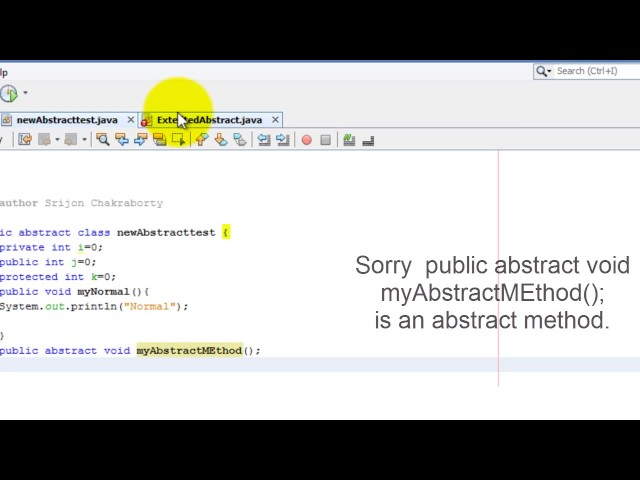Click the Uncomment lines icon

pyautogui.click(x=368, y=141)
